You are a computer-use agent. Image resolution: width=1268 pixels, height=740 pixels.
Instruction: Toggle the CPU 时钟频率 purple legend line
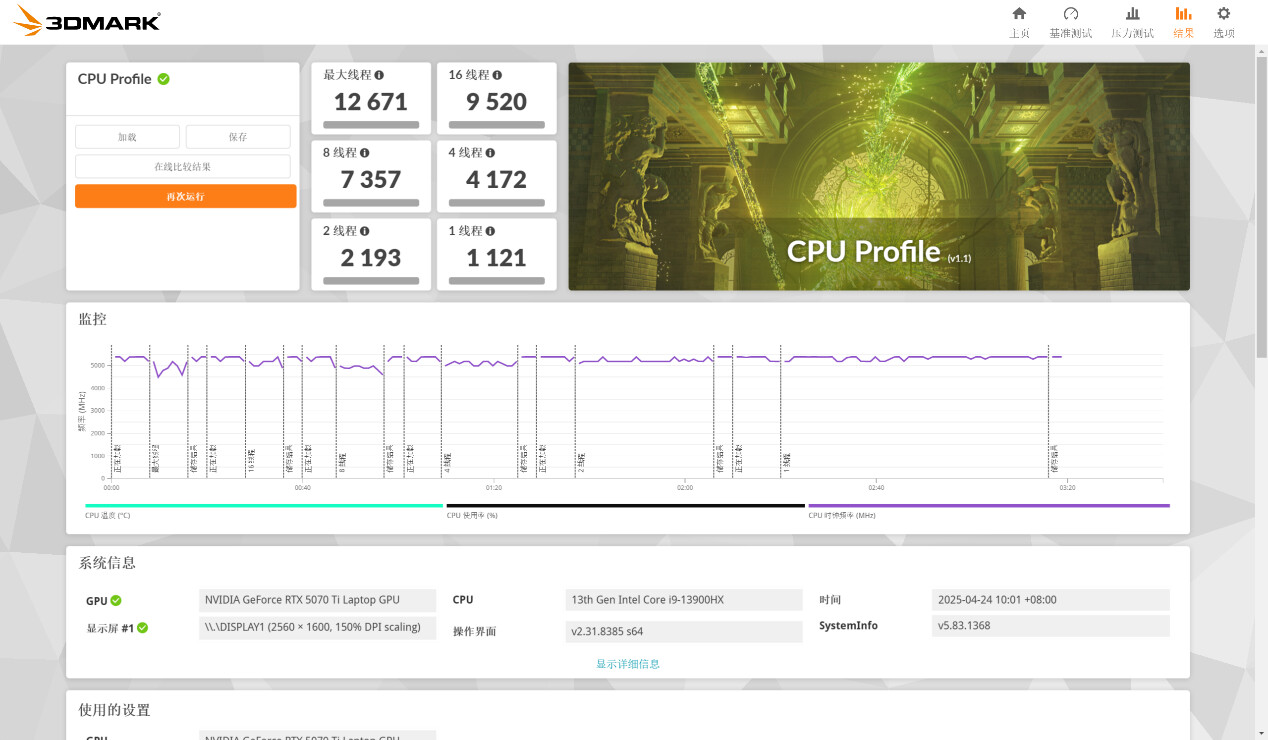coord(988,506)
